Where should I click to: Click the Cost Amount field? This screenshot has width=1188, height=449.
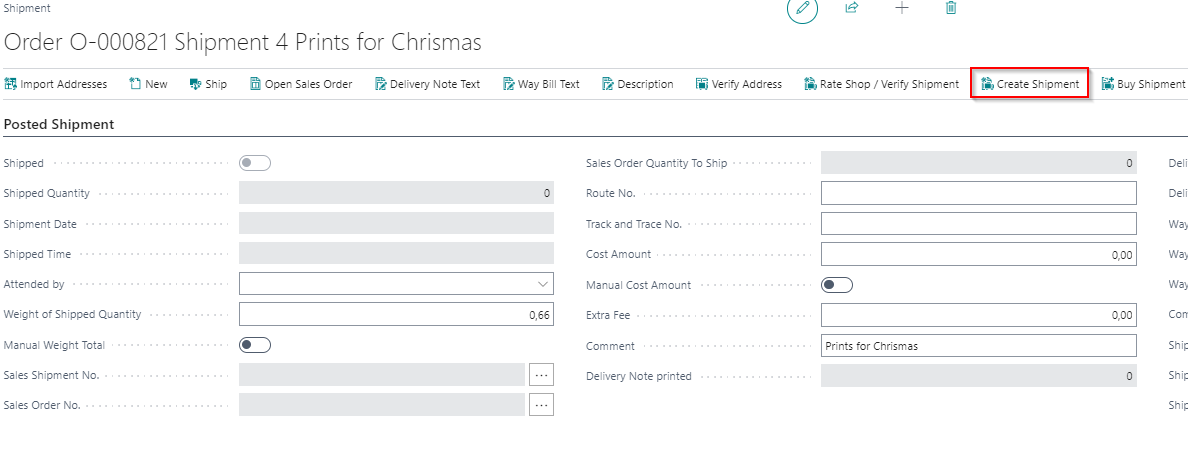click(979, 254)
